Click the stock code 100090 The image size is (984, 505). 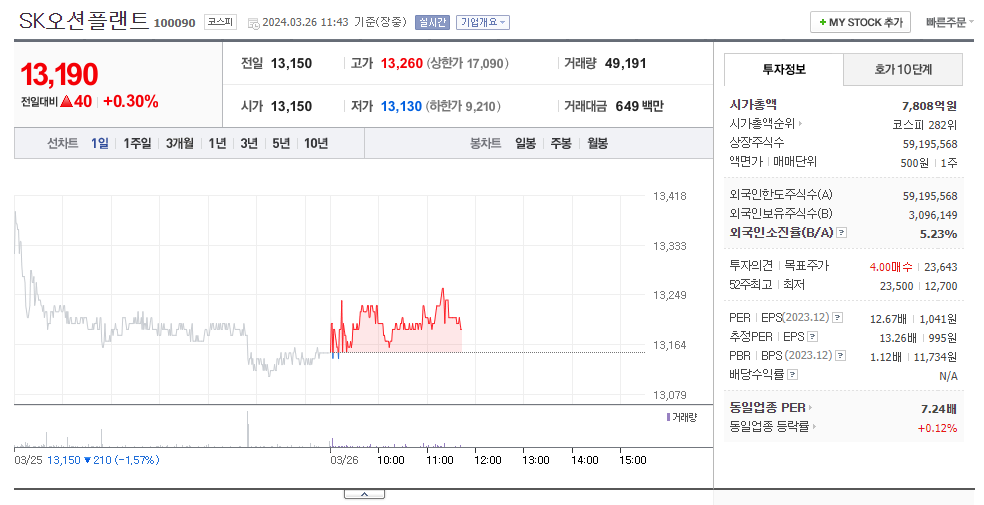click(174, 23)
